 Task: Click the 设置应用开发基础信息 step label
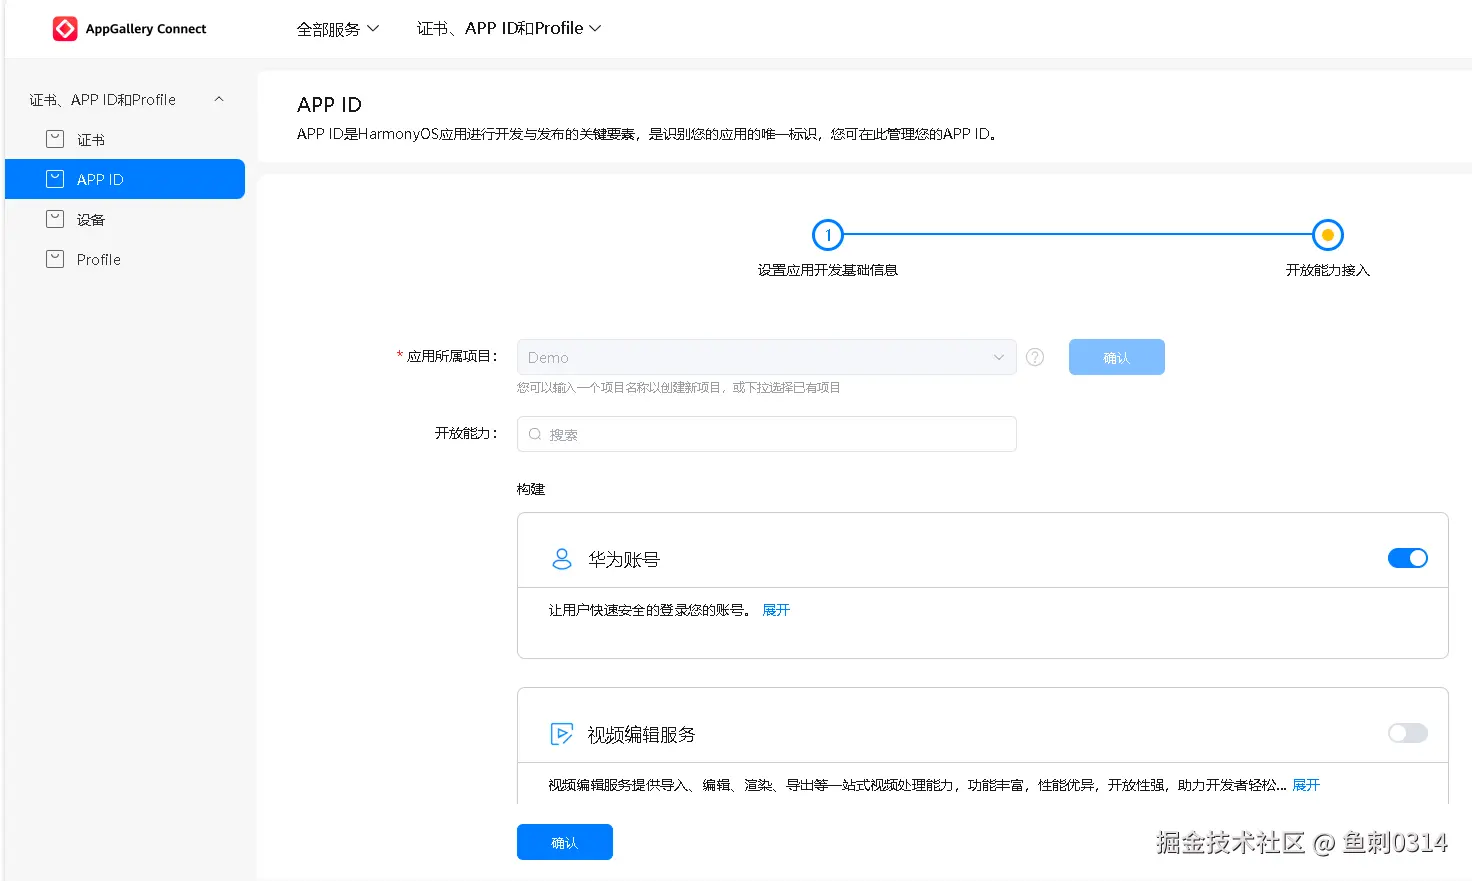(828, 270)
